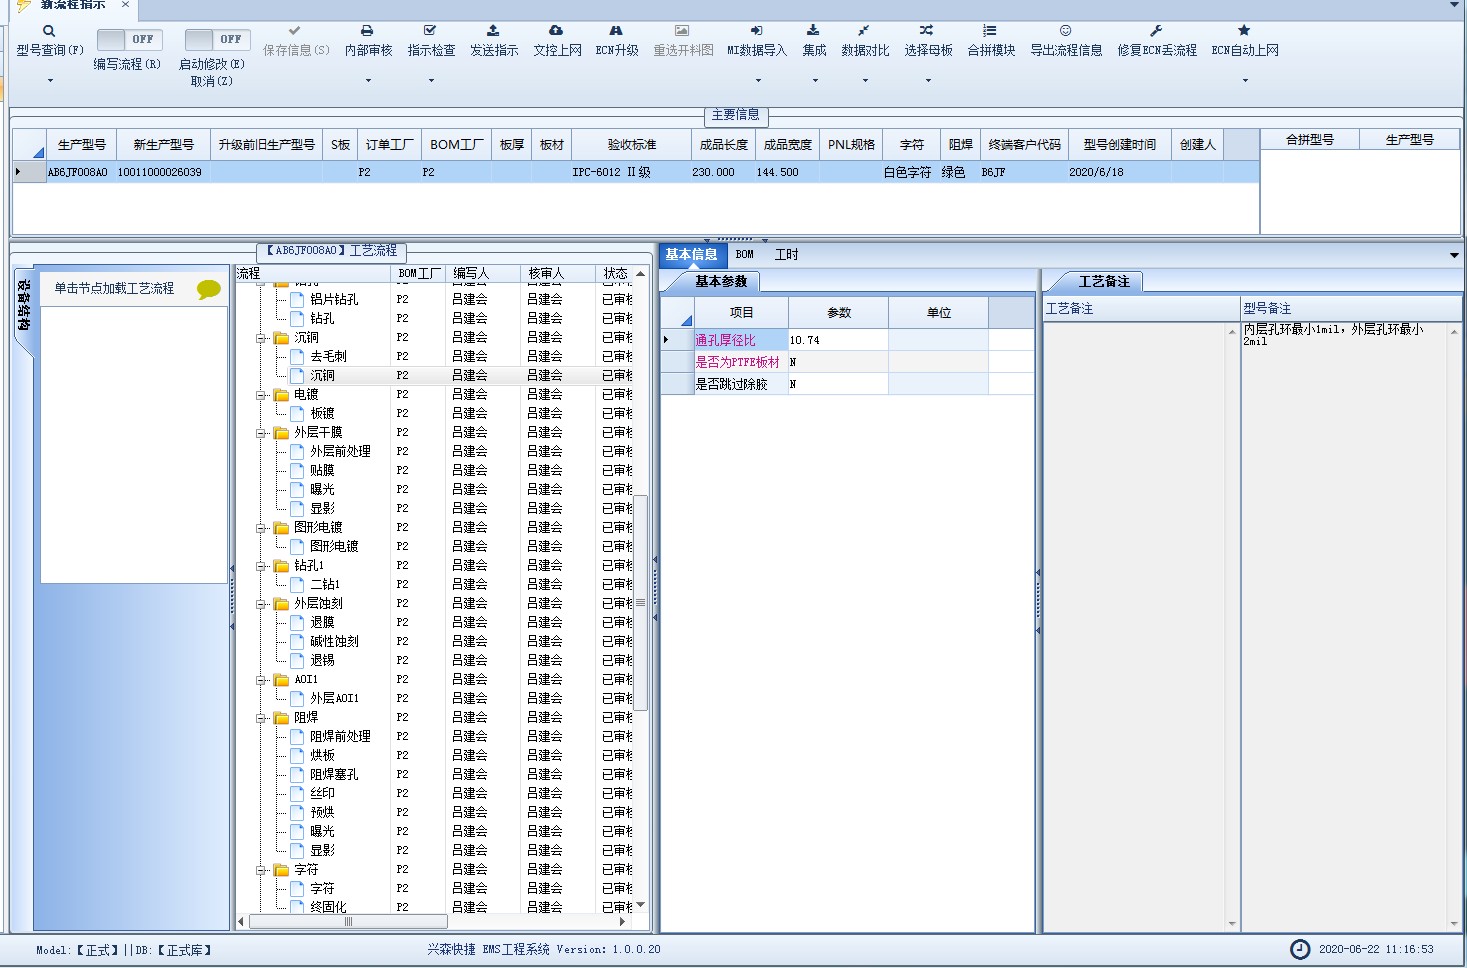The width and height of the screenshot is (1467, 968).
Task: Collapse the 阻焊 tree node
Action: coord(260,718)
